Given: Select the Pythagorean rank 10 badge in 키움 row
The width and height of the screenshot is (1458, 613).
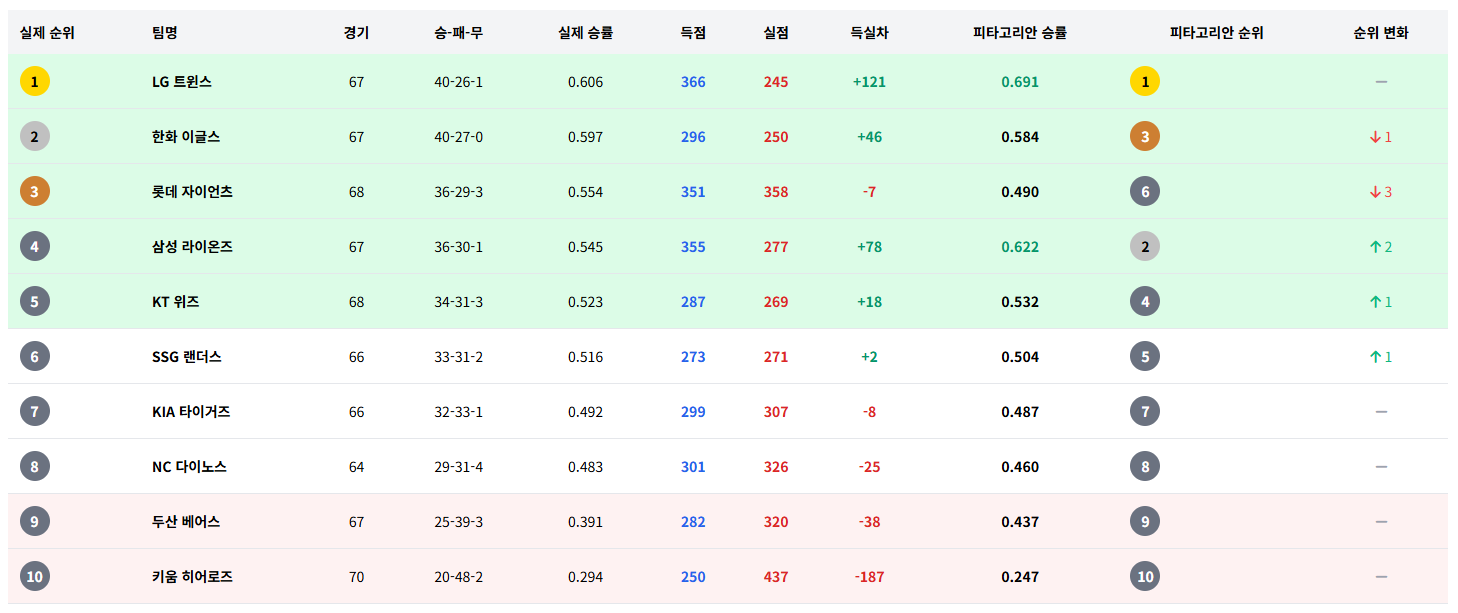Looking at the screenshot, I should point(1145,577).
